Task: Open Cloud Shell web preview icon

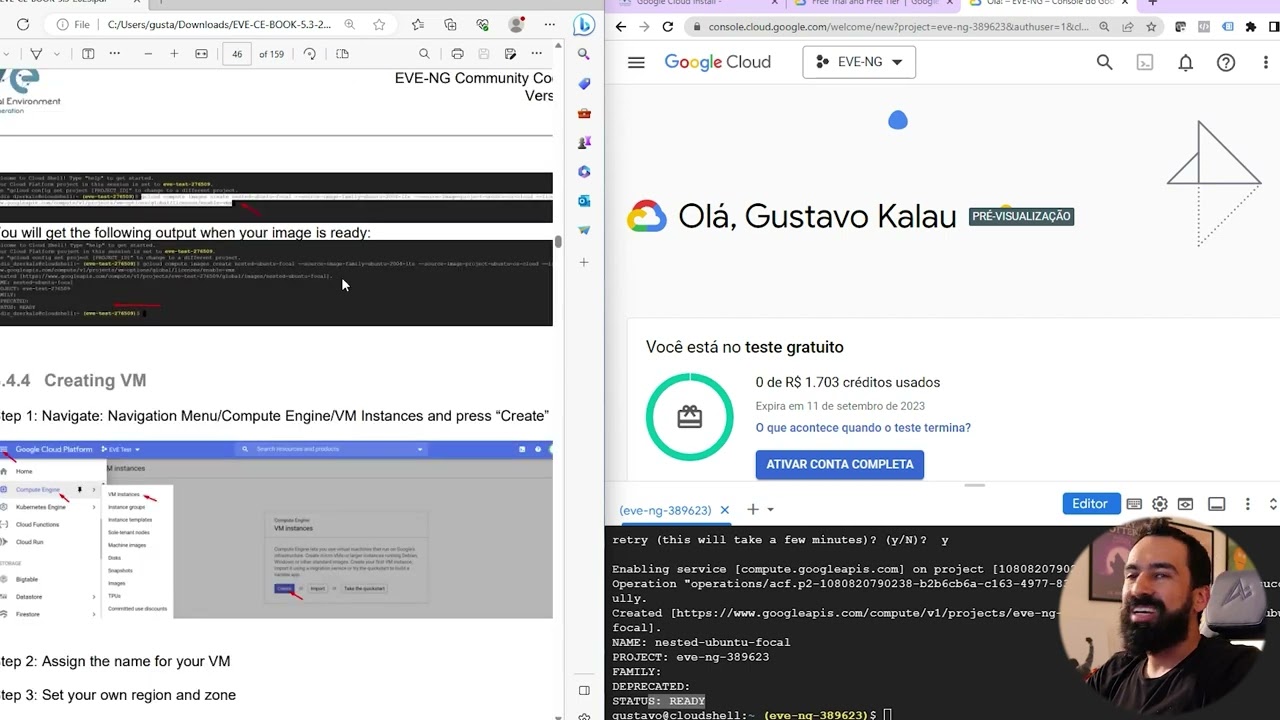Action: point(1186,504)
